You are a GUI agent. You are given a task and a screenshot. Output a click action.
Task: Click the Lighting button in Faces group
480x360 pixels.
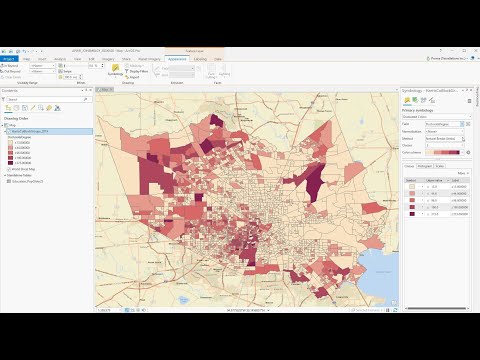pos(224,71)
